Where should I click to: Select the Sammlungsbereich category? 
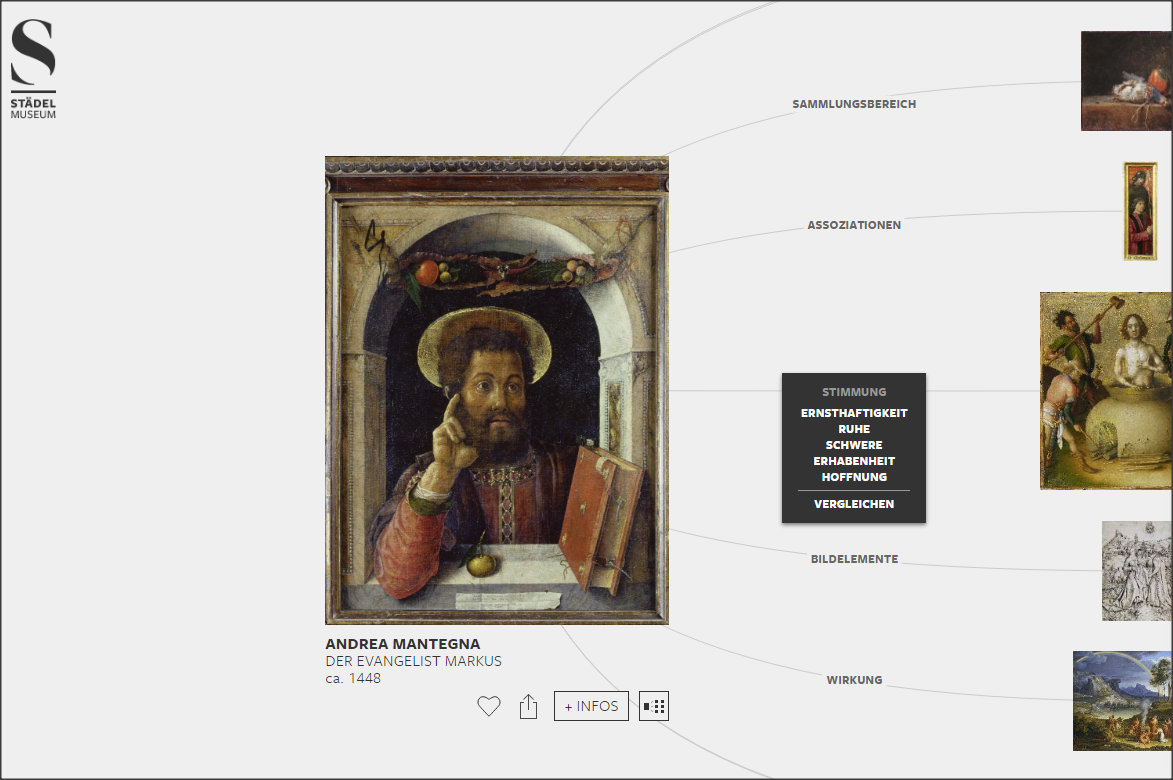click(854, 104)
